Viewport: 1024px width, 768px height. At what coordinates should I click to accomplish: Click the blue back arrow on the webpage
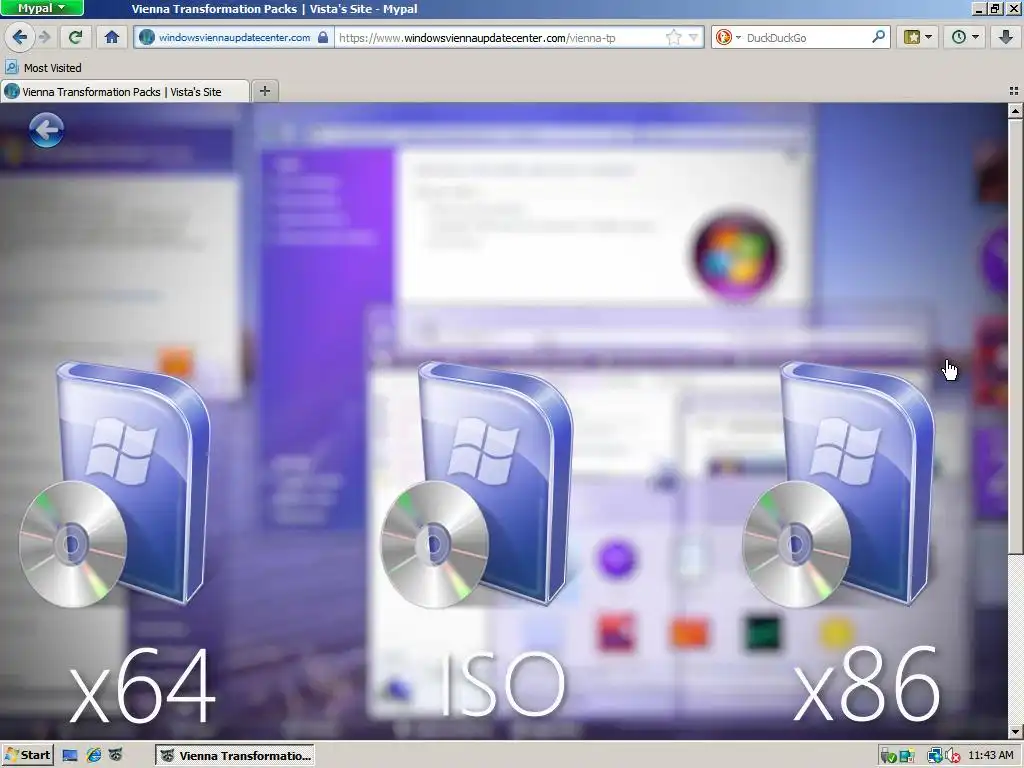(x=46, y=130)
